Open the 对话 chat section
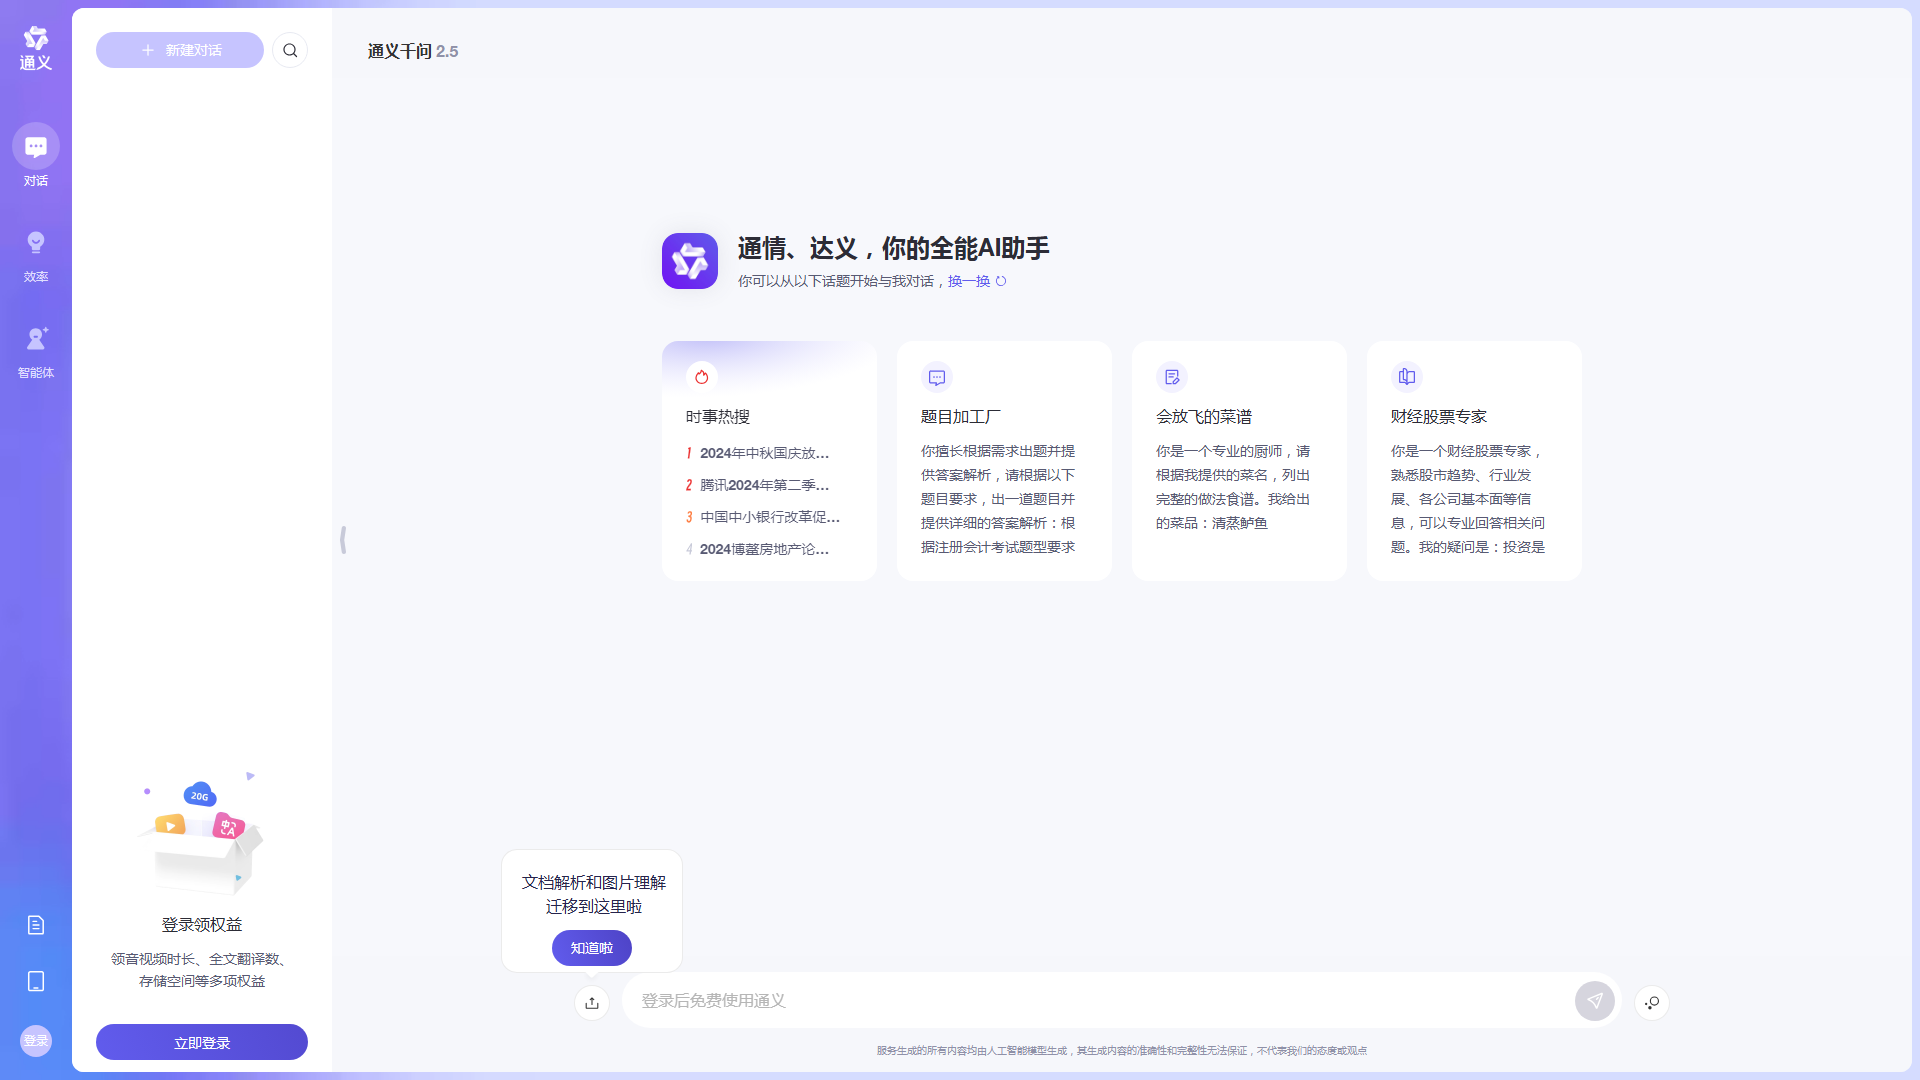Screen dimensions: 1920x1080 point(36,155)
